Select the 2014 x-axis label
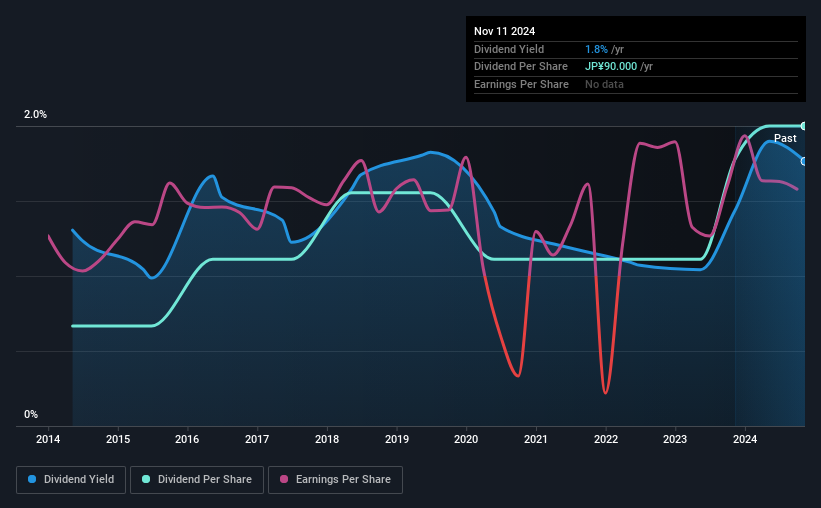The image size is (821, 508). (x=48, y=439)
